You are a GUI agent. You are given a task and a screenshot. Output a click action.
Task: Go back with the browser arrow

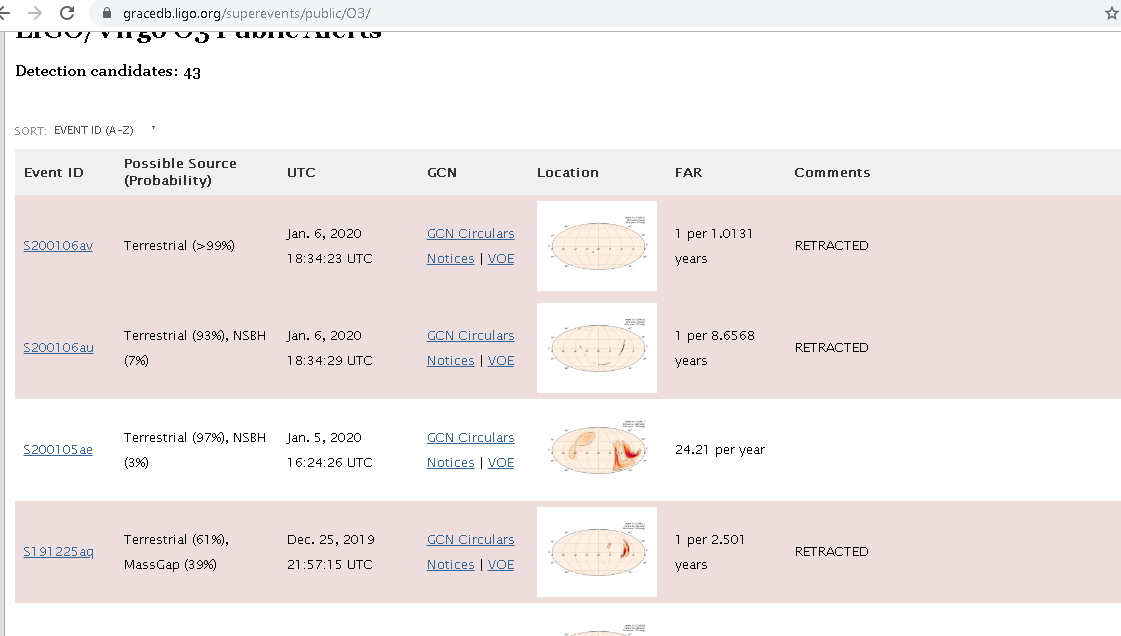[4, 13]
